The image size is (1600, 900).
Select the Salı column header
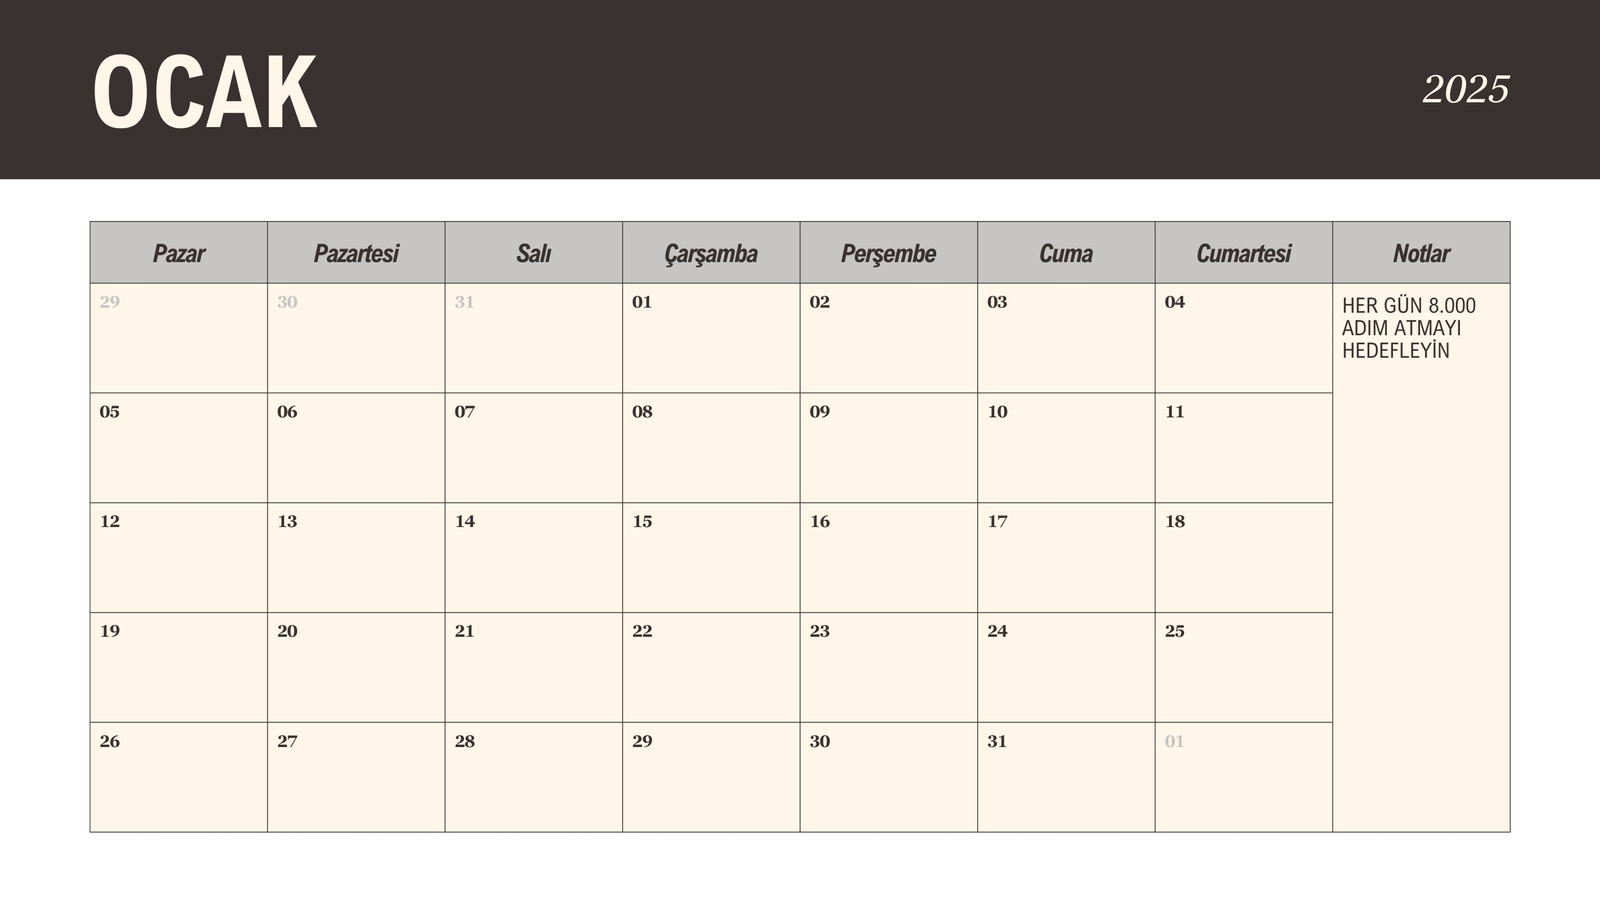click(534, 253)
